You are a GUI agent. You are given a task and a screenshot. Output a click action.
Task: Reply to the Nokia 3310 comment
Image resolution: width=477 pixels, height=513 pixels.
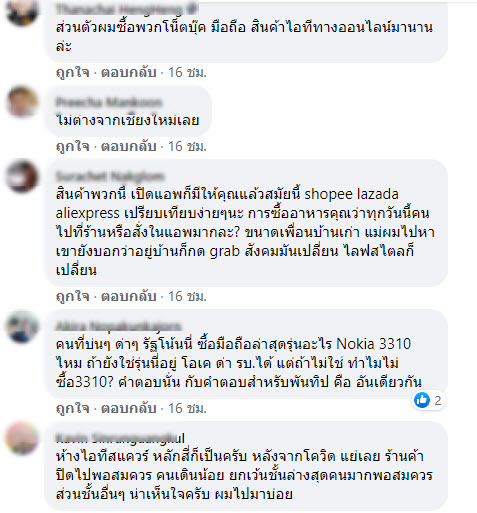coord(129,408)
